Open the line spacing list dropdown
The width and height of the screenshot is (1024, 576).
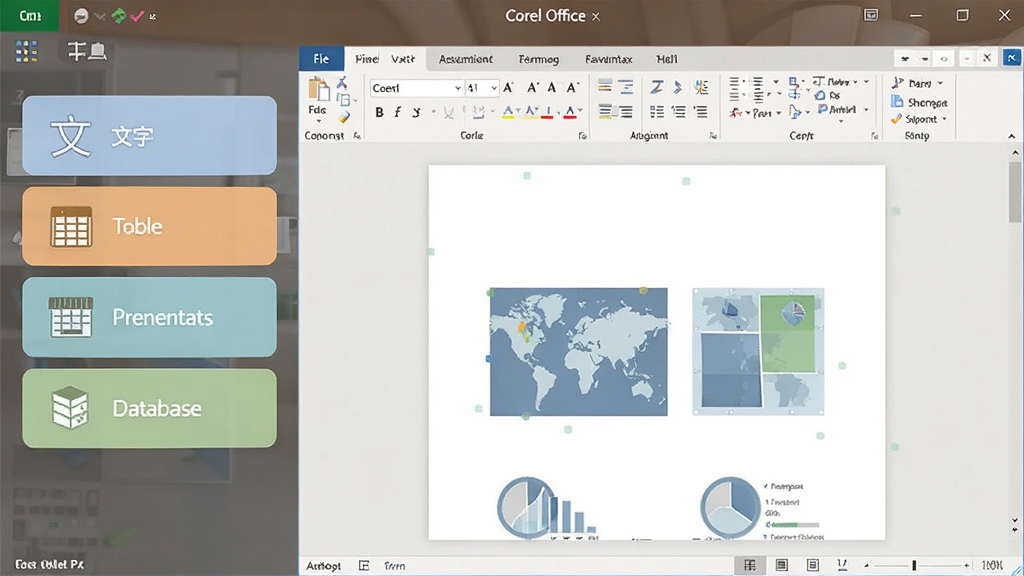pos(776,82)
